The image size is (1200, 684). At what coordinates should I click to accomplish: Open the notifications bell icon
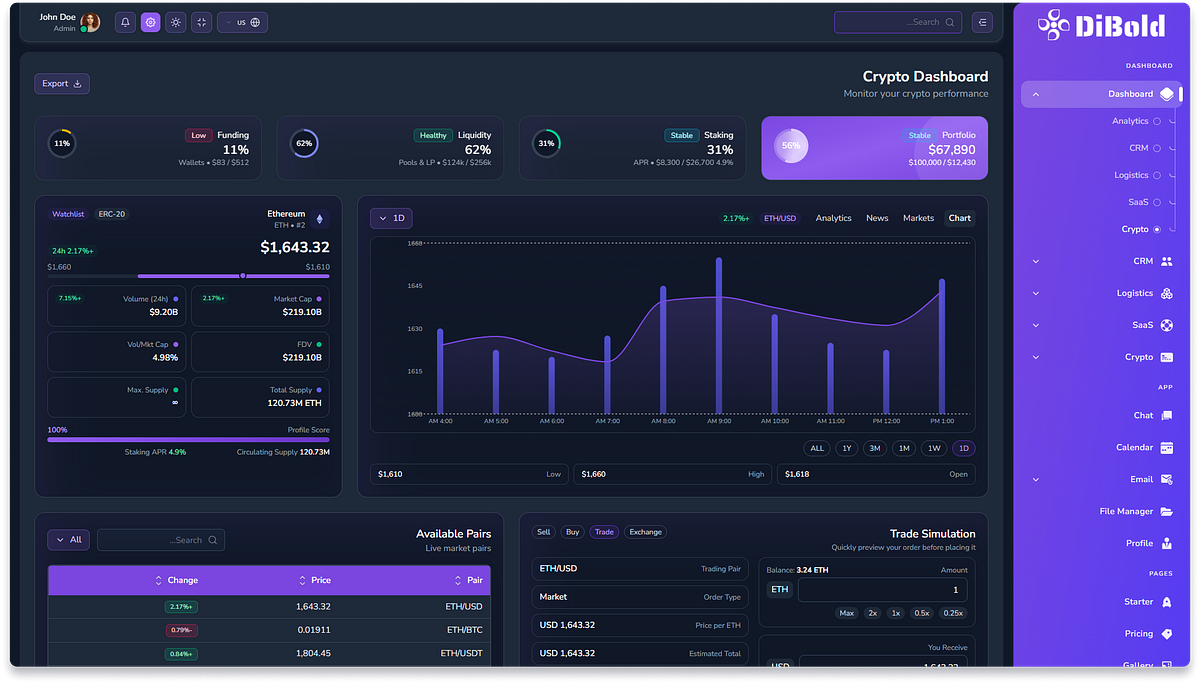click(x=125, y=22)
